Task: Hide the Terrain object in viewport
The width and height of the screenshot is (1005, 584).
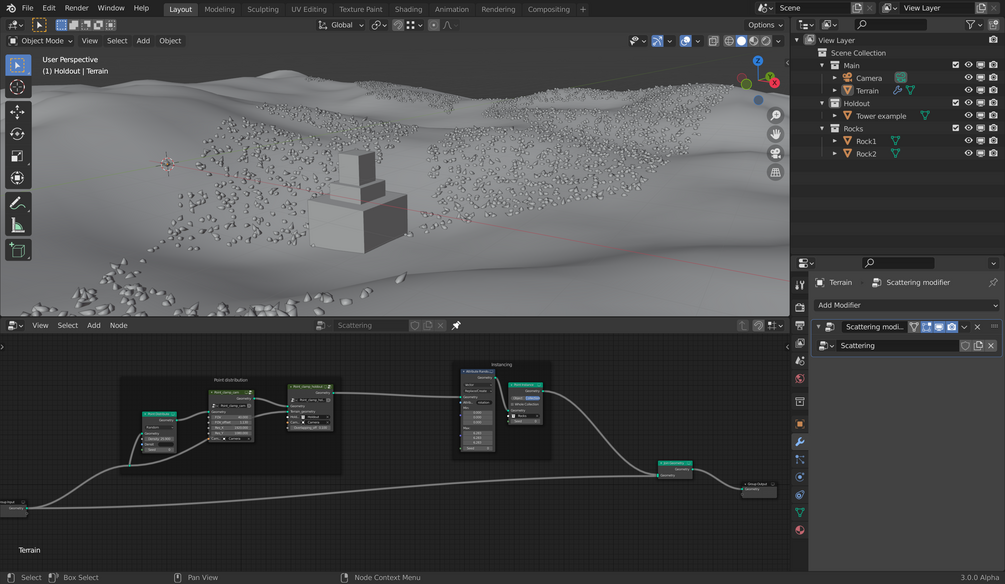Action: [968, 90]
